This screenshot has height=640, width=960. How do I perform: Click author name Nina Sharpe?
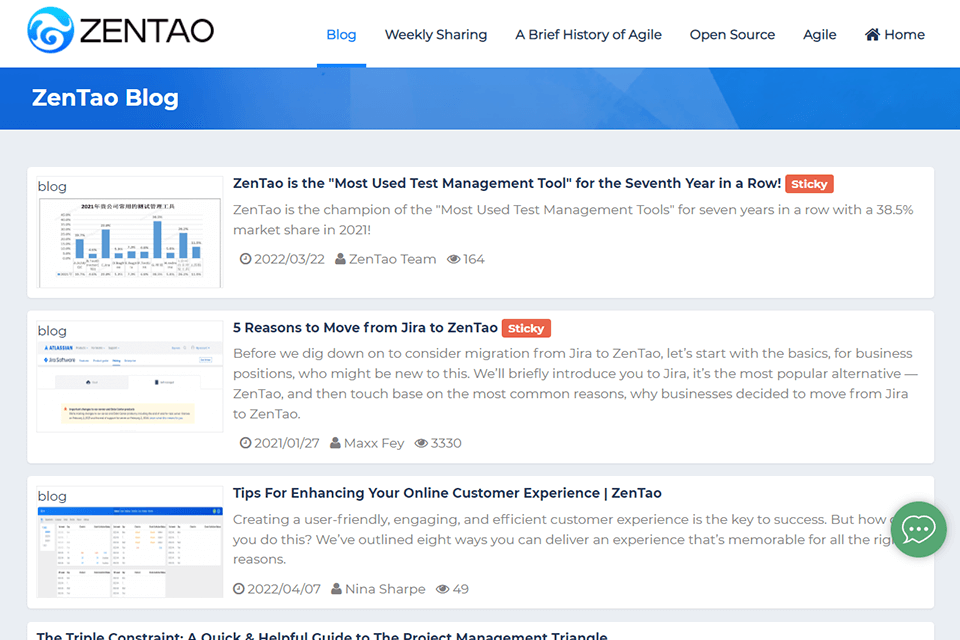coord(385,589)
